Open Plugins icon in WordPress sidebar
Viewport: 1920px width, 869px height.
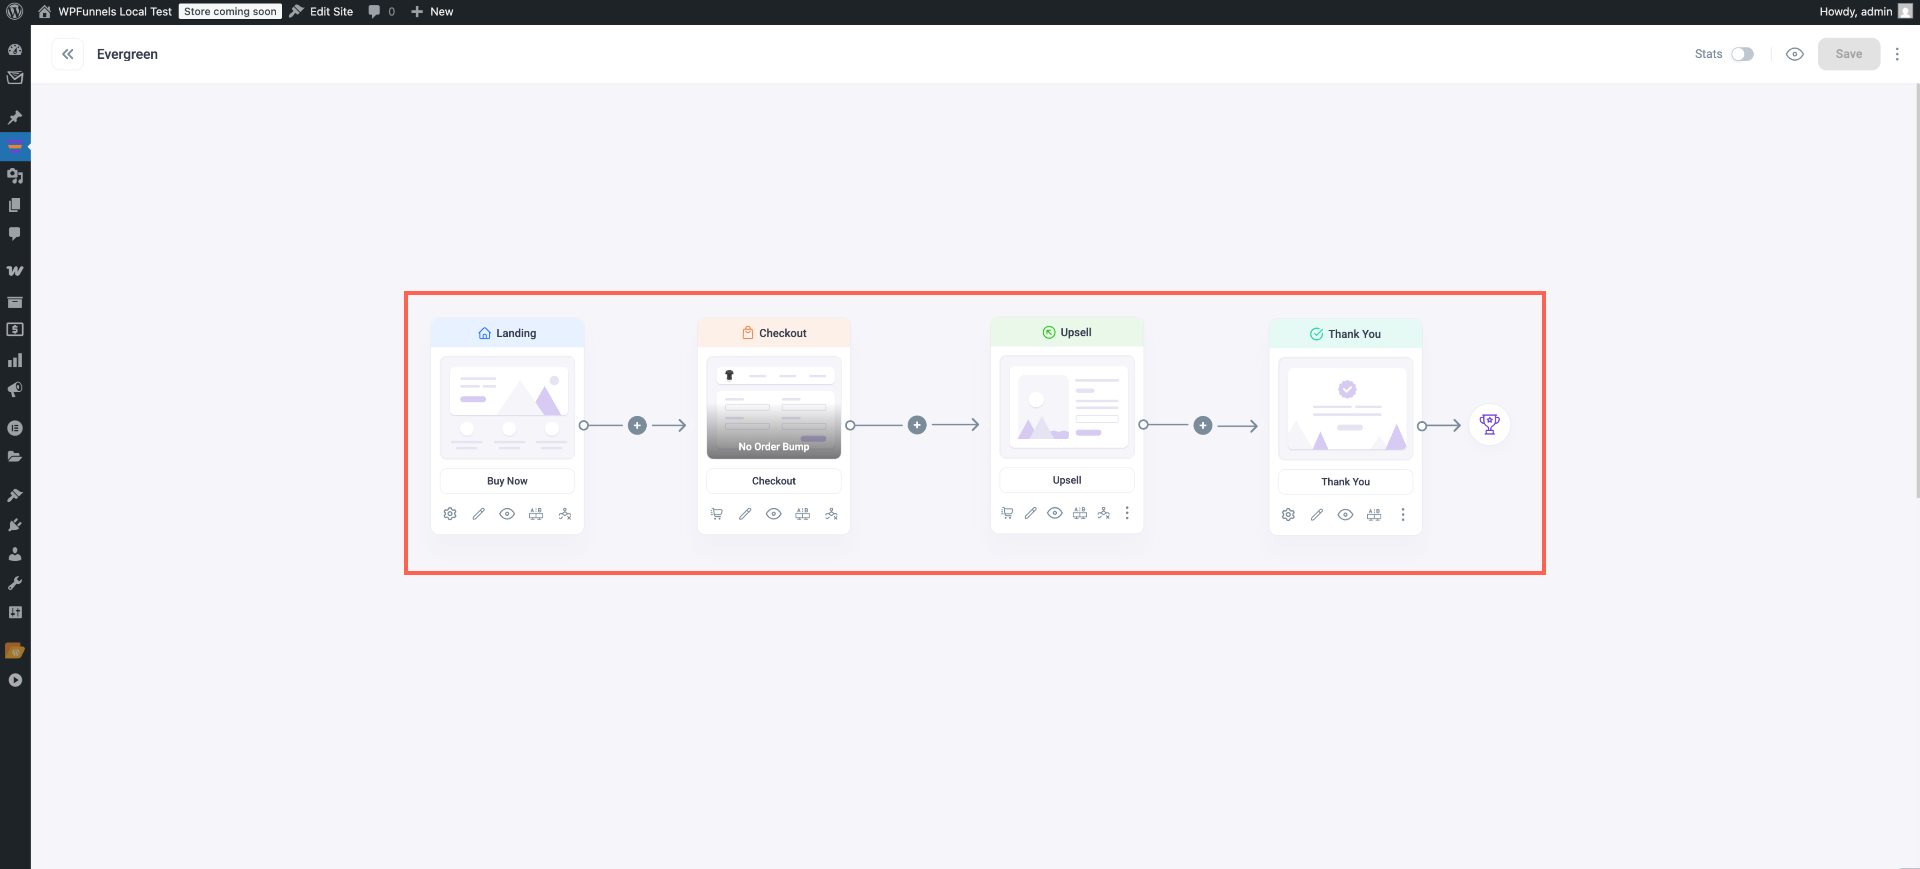point(15,525)
